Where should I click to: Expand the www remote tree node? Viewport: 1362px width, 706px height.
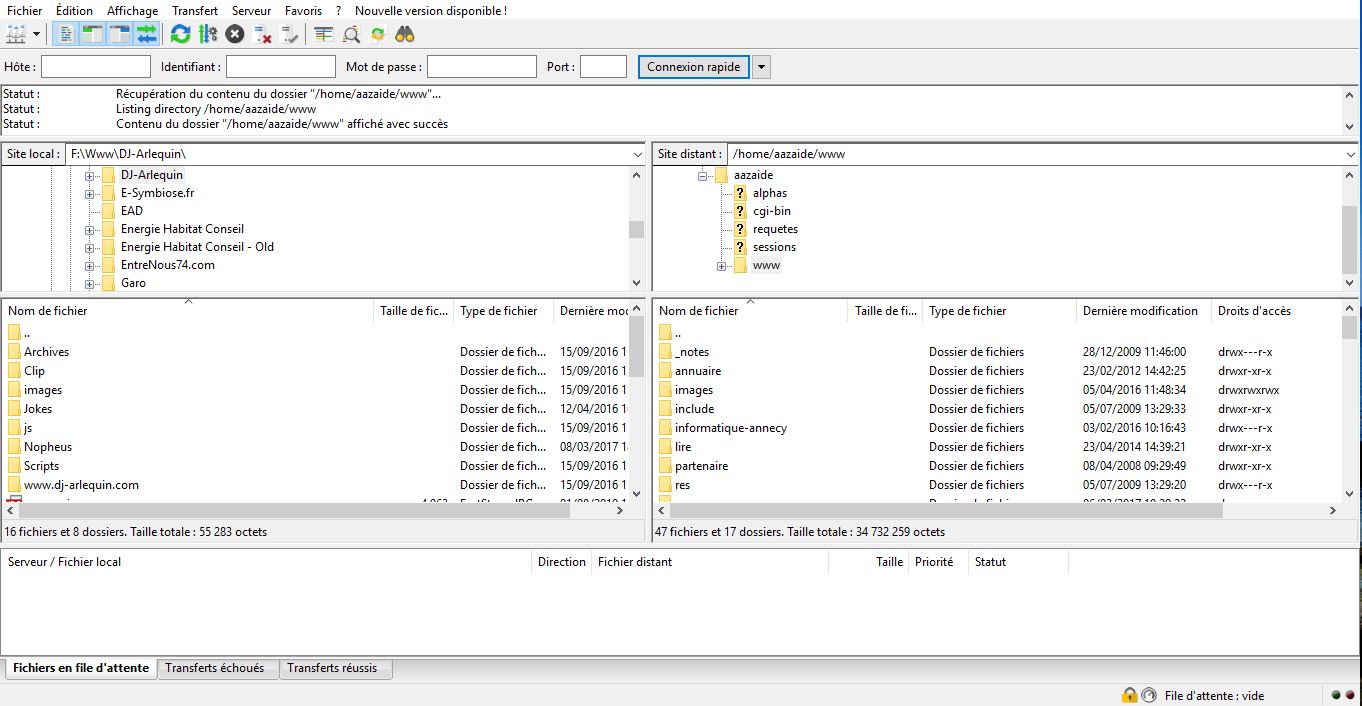pyautogui.click(x=721, y=265)
